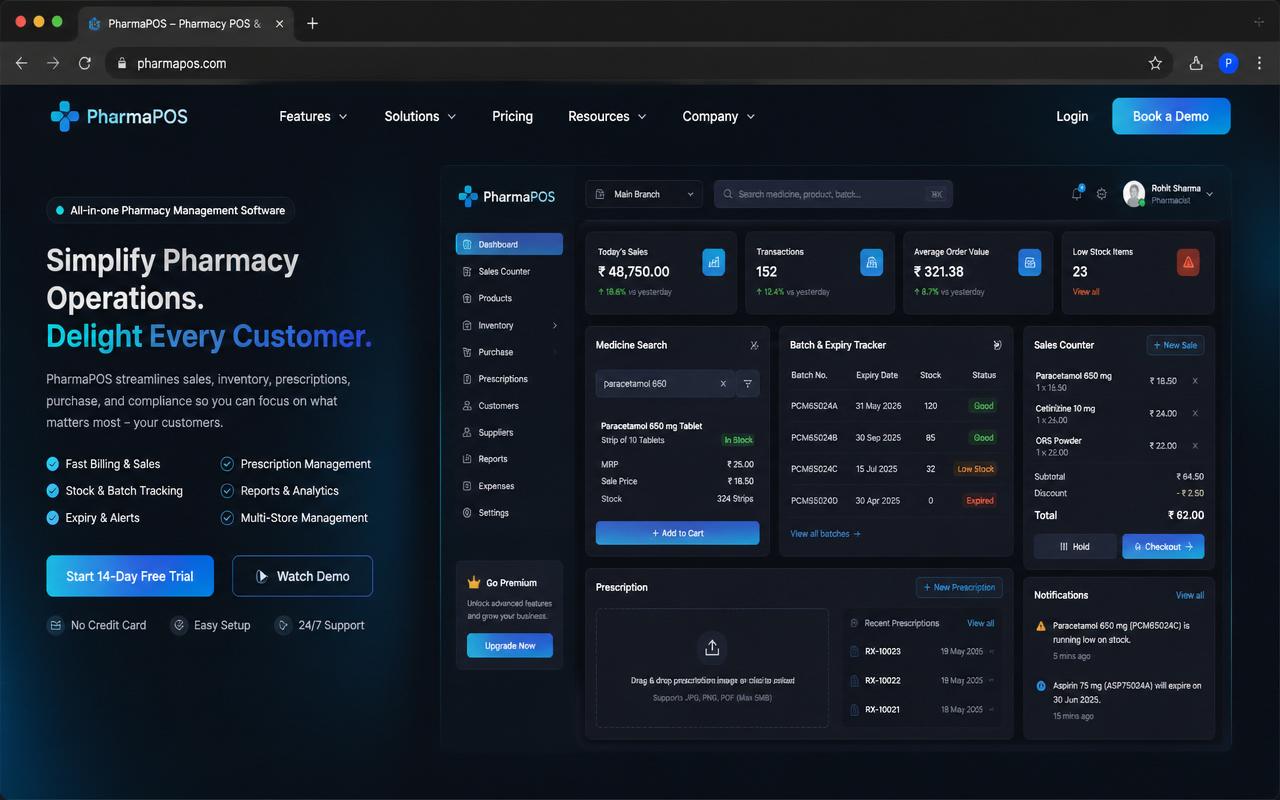Image resolution: width=1280 pixels, height=800 pixels.
Task: Click the Medicine Search panel corner icon
Action: click(754, 345)
